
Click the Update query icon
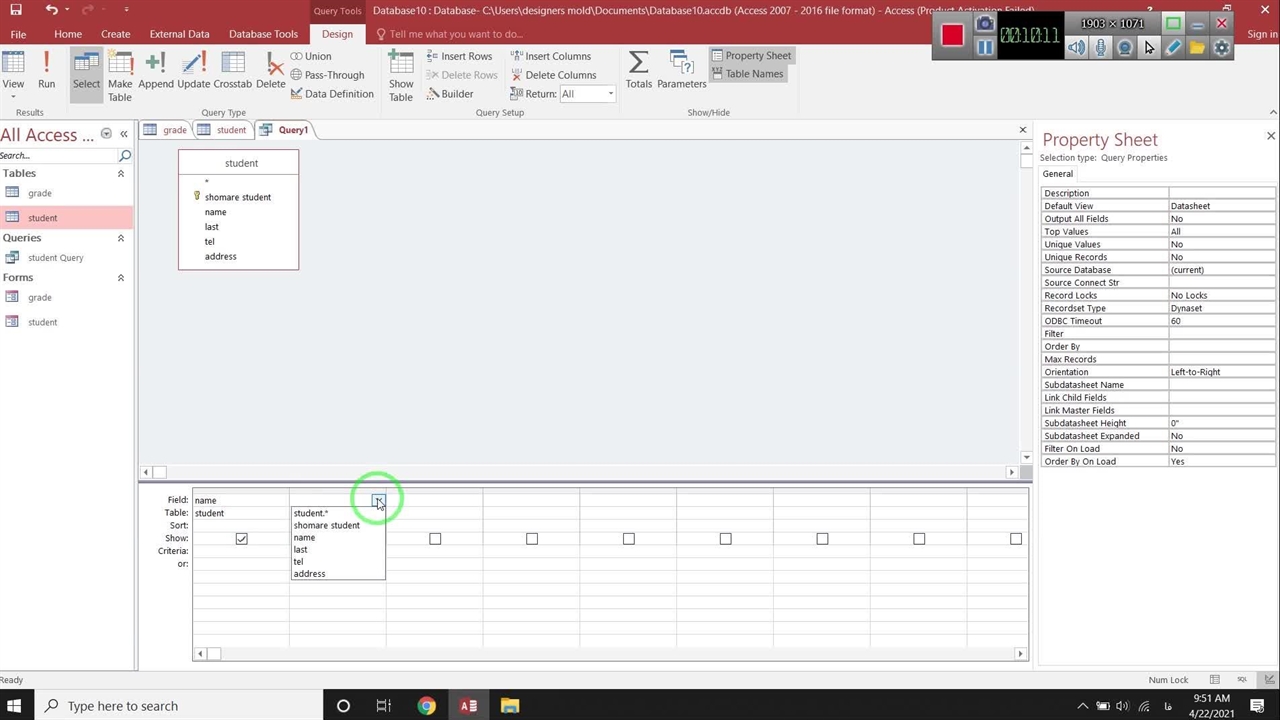[193, 70]
